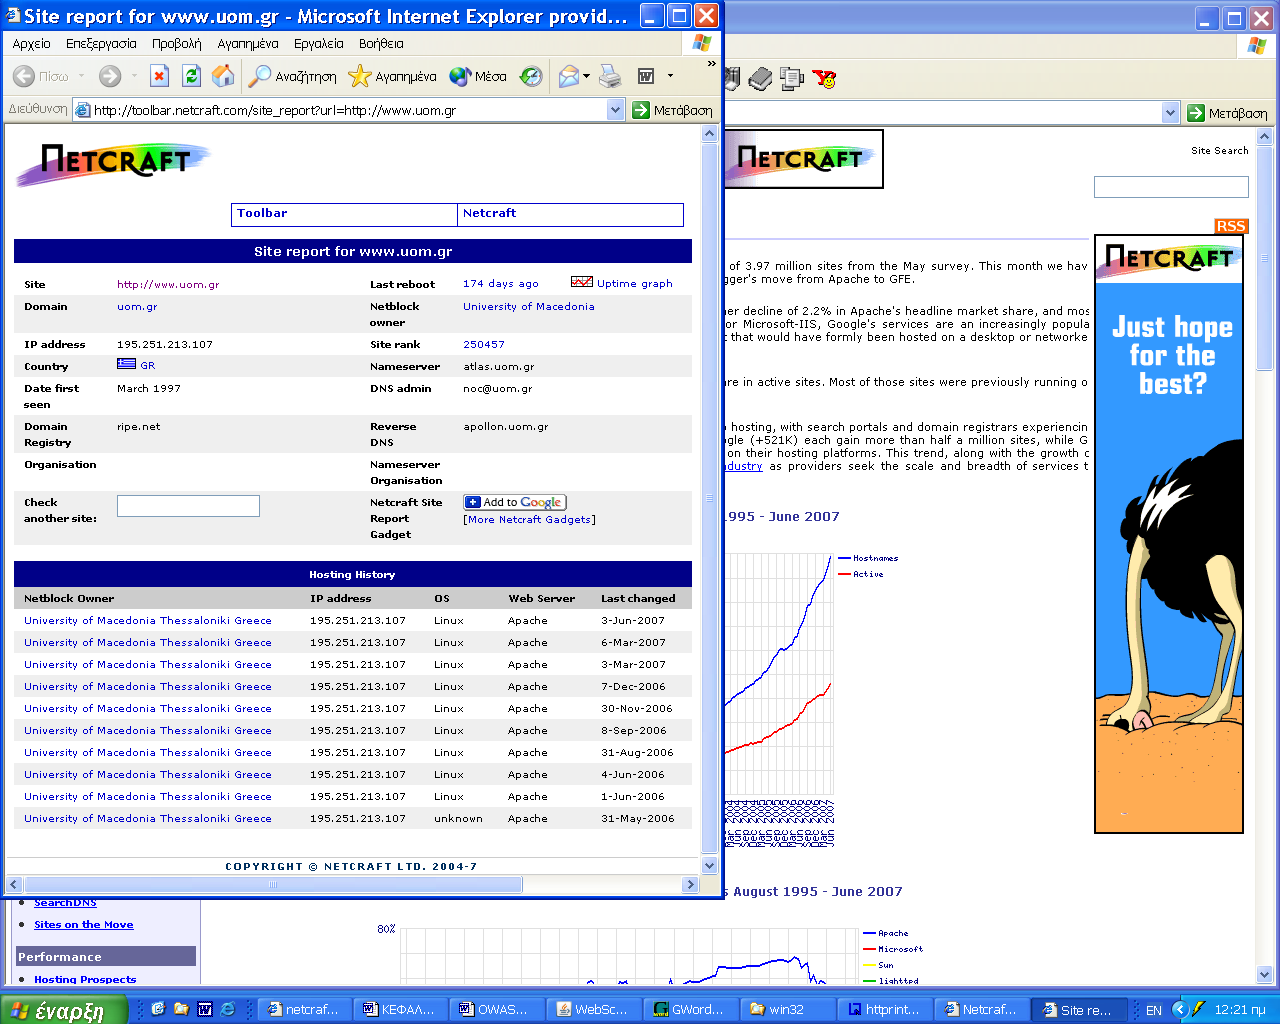
Task: Open the Επεξεργασία (Edit) menu
Action: [101, 43]
